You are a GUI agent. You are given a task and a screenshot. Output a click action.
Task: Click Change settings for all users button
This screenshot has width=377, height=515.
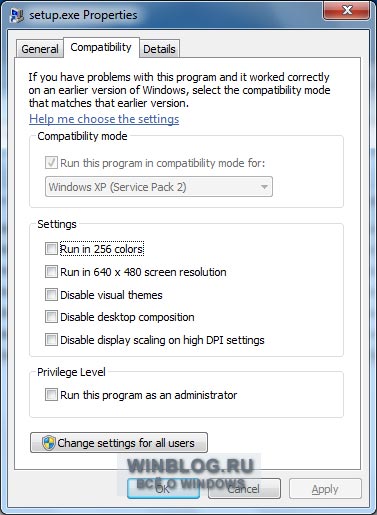(x=119, y=443)
